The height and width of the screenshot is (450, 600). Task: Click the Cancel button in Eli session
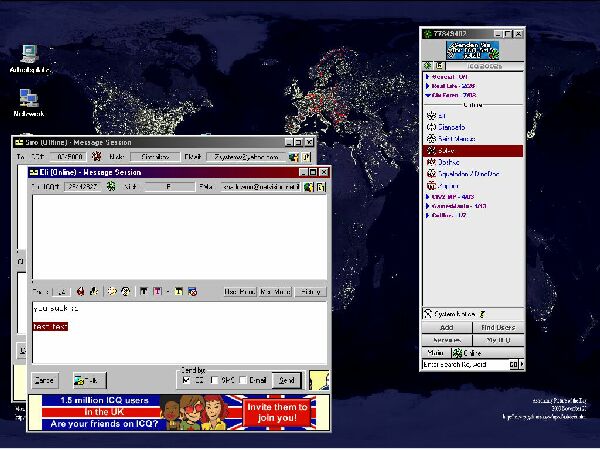(44, 380)
